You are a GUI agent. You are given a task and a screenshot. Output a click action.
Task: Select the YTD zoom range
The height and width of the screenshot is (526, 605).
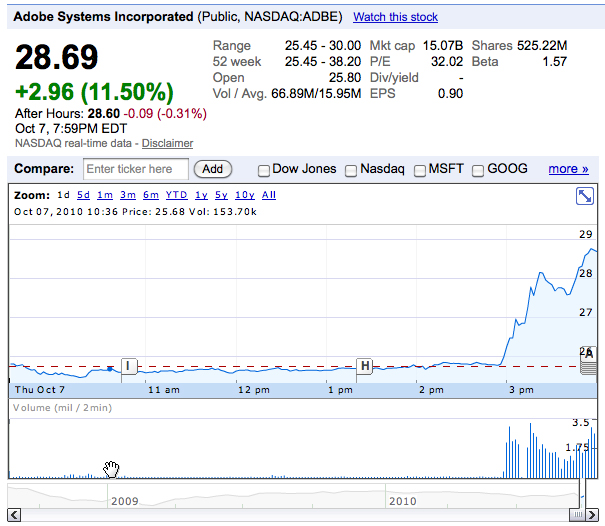176,195
